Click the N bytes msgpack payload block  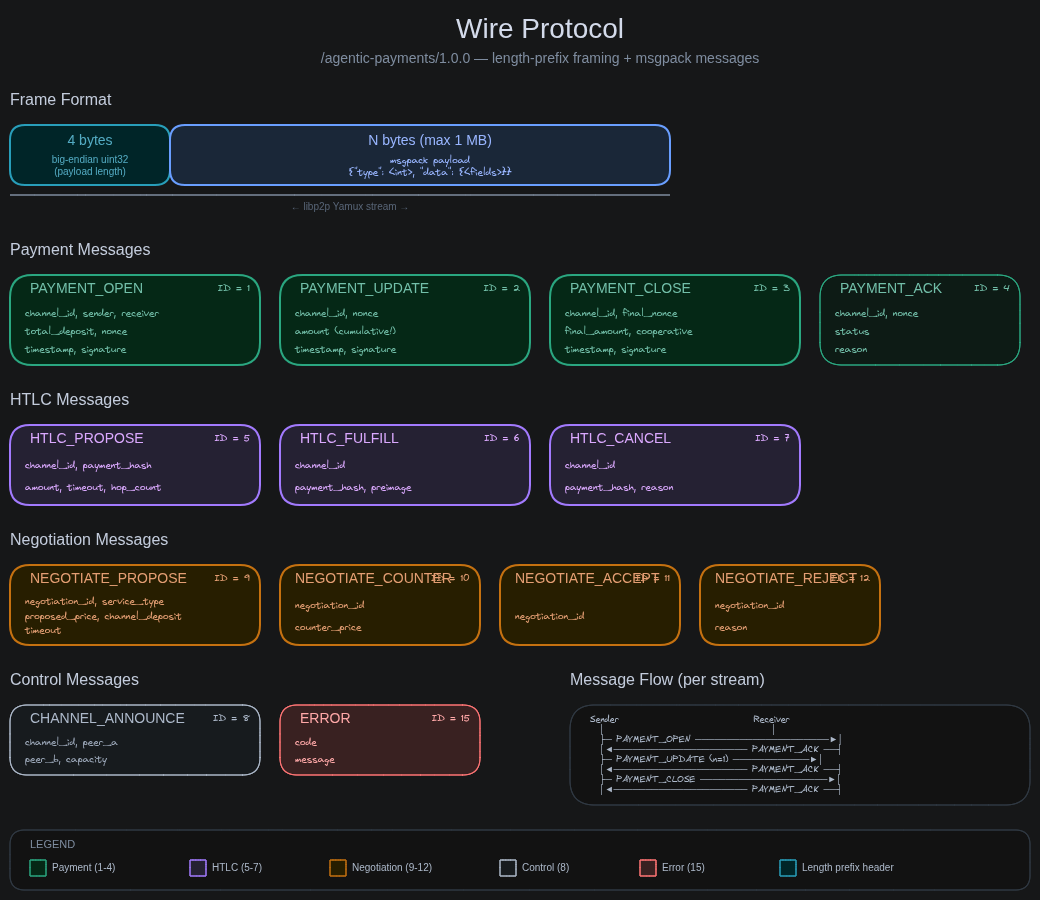(x=420, y=155)
